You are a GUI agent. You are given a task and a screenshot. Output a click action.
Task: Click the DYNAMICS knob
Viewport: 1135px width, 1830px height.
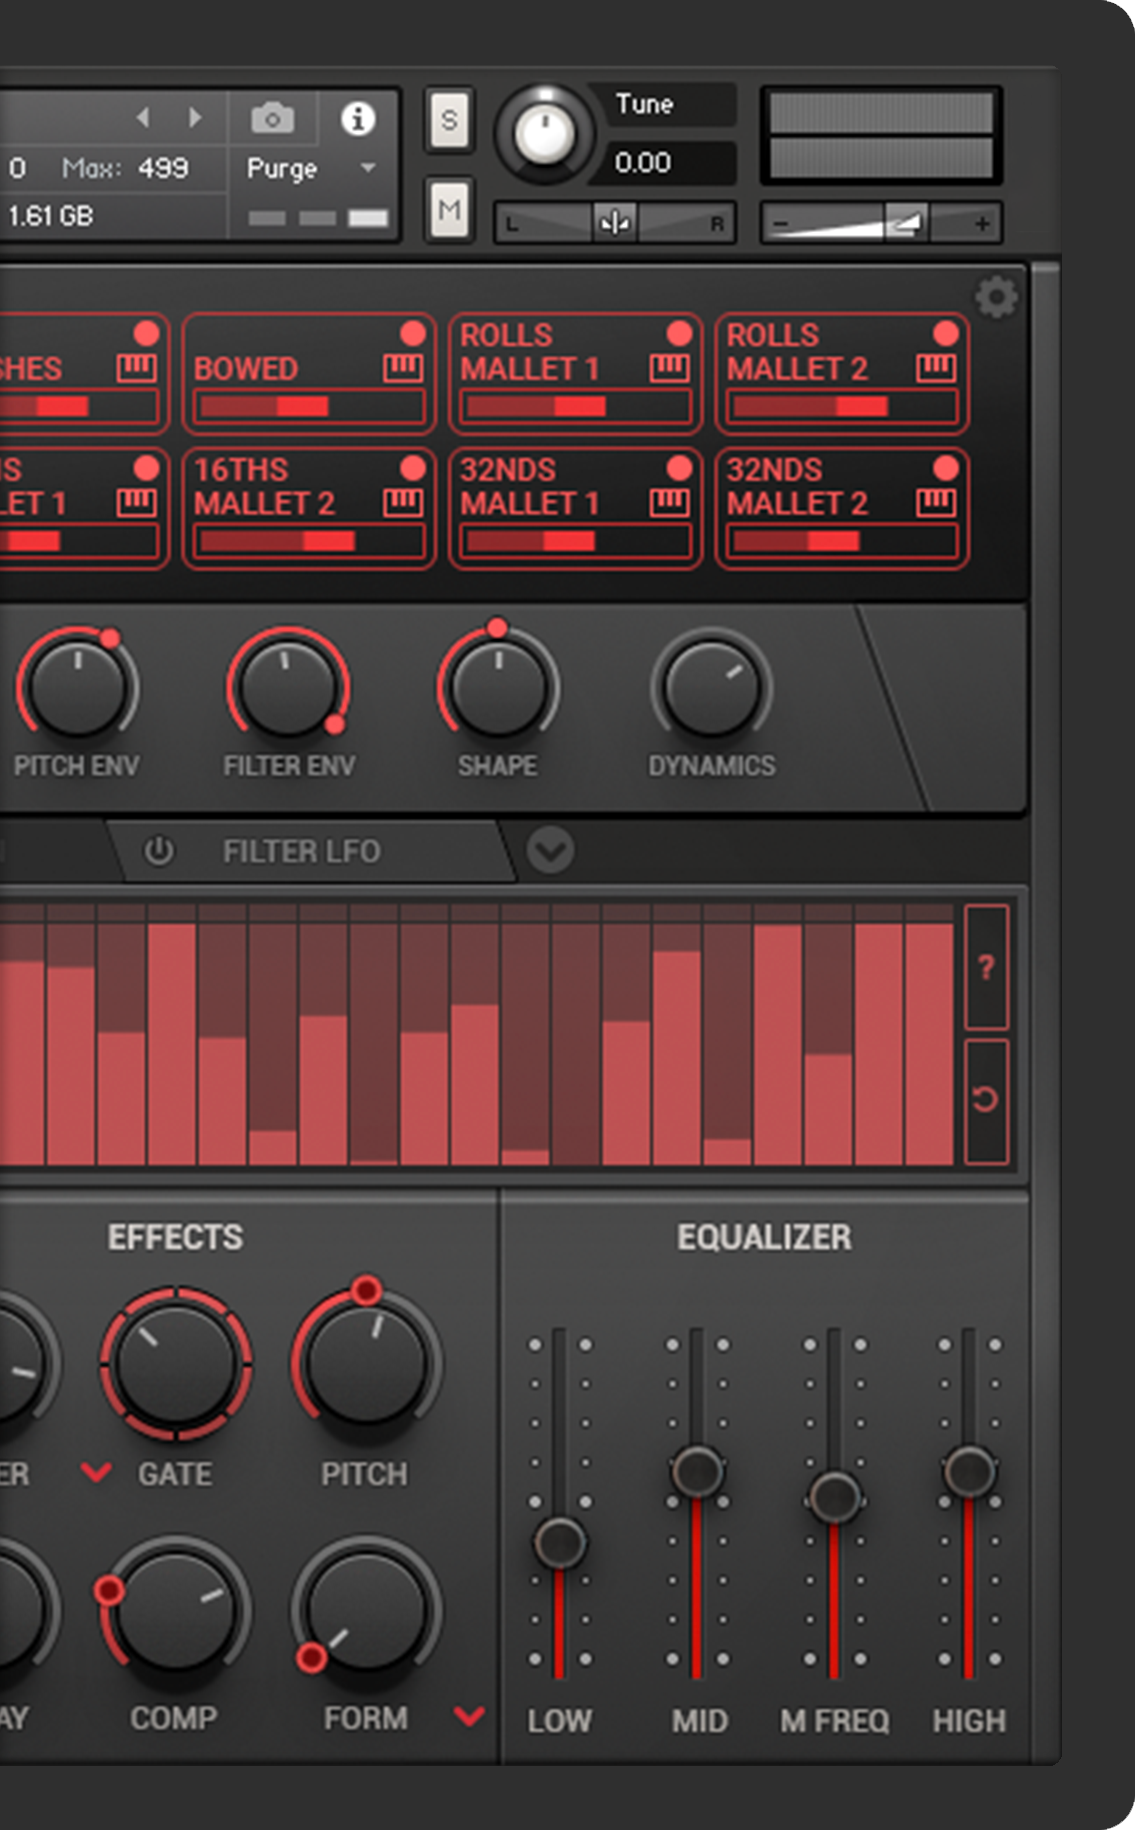[711, 688]
